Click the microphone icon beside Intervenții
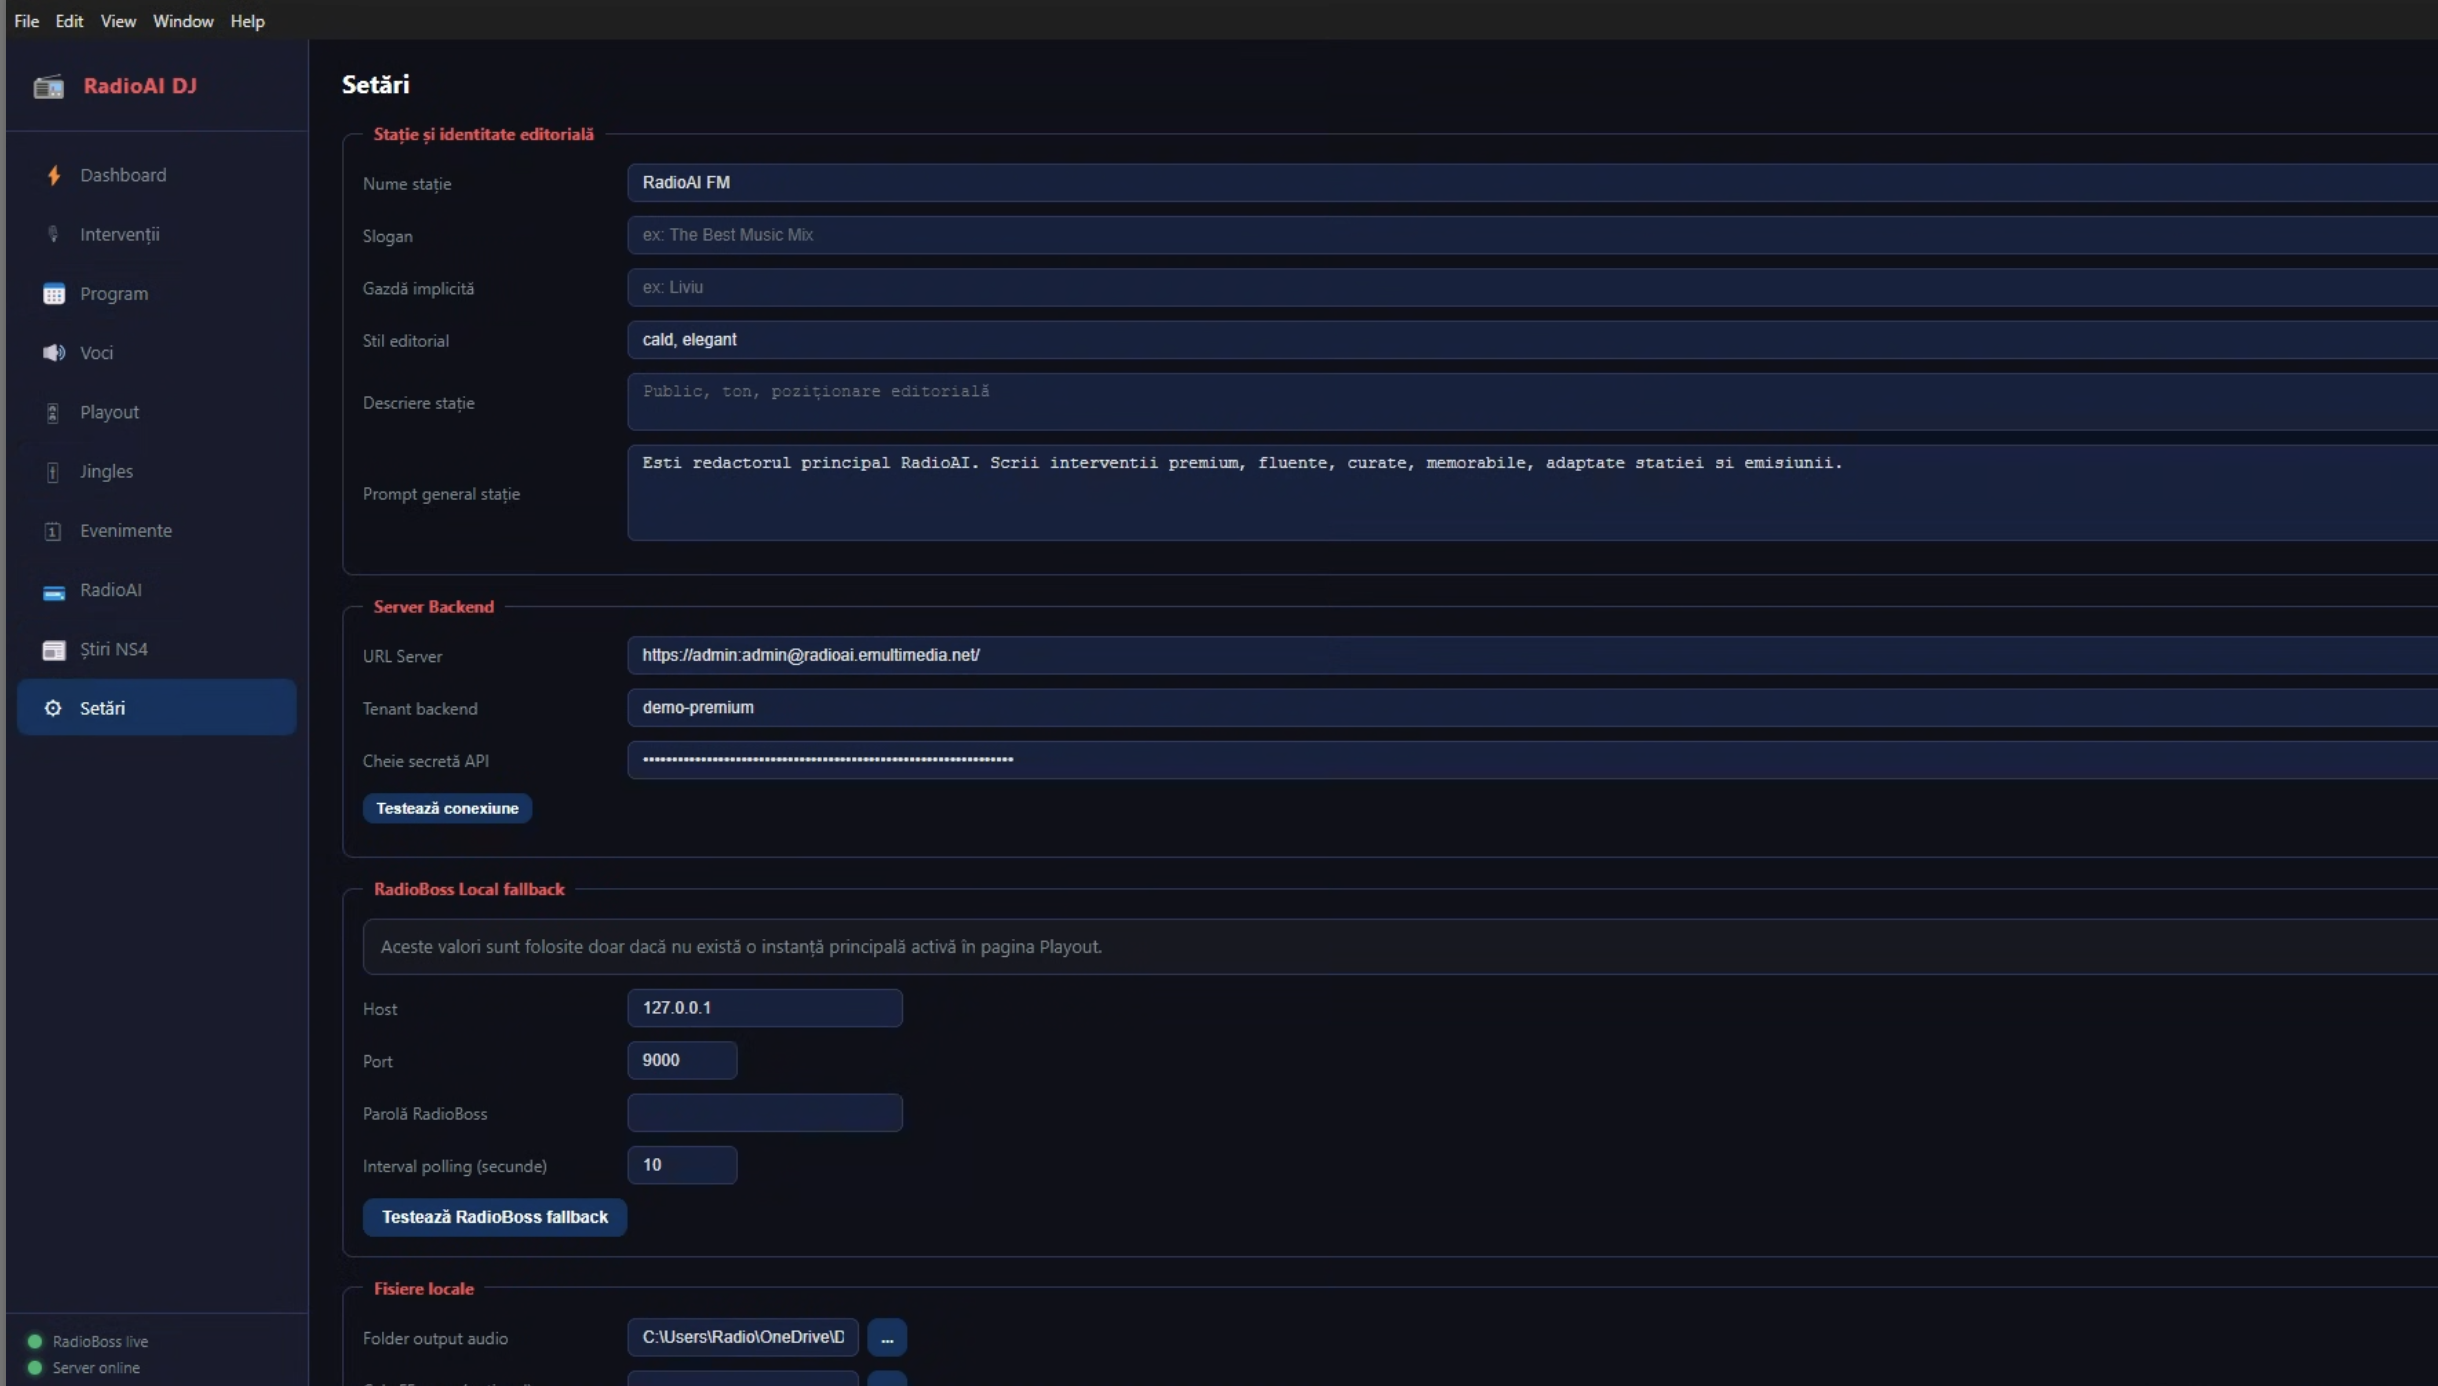 [54, 235]
